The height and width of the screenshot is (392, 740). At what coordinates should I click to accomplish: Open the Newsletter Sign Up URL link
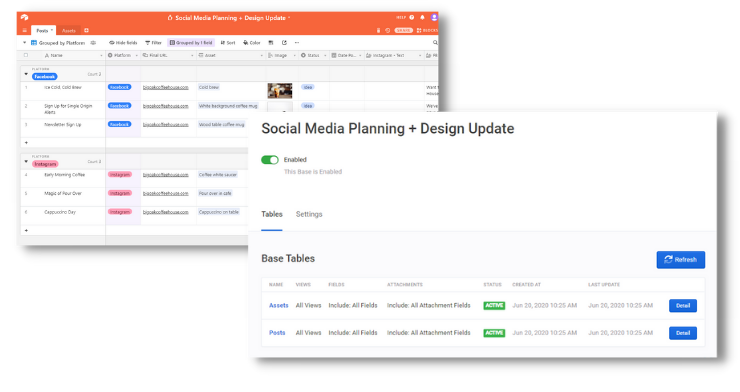point(166,125)
